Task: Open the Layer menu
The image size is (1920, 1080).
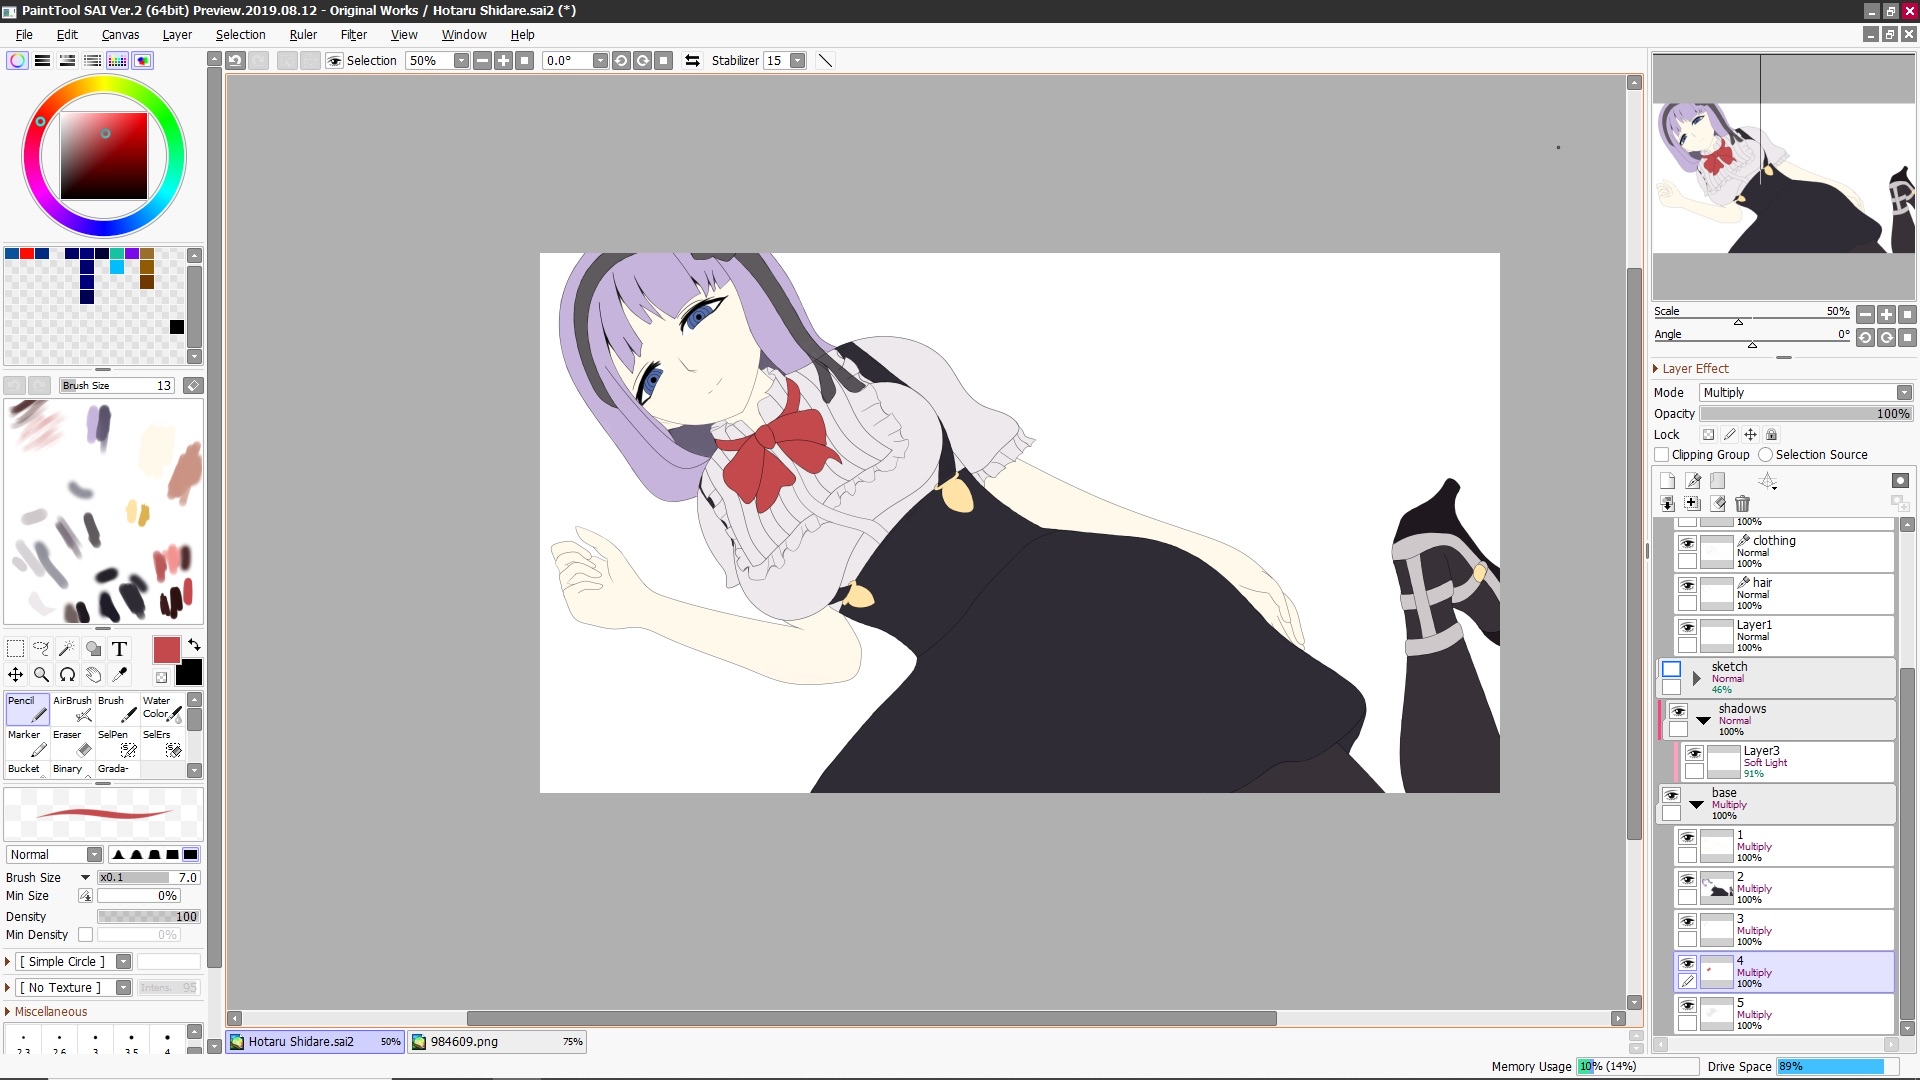Action: [177, 35]
